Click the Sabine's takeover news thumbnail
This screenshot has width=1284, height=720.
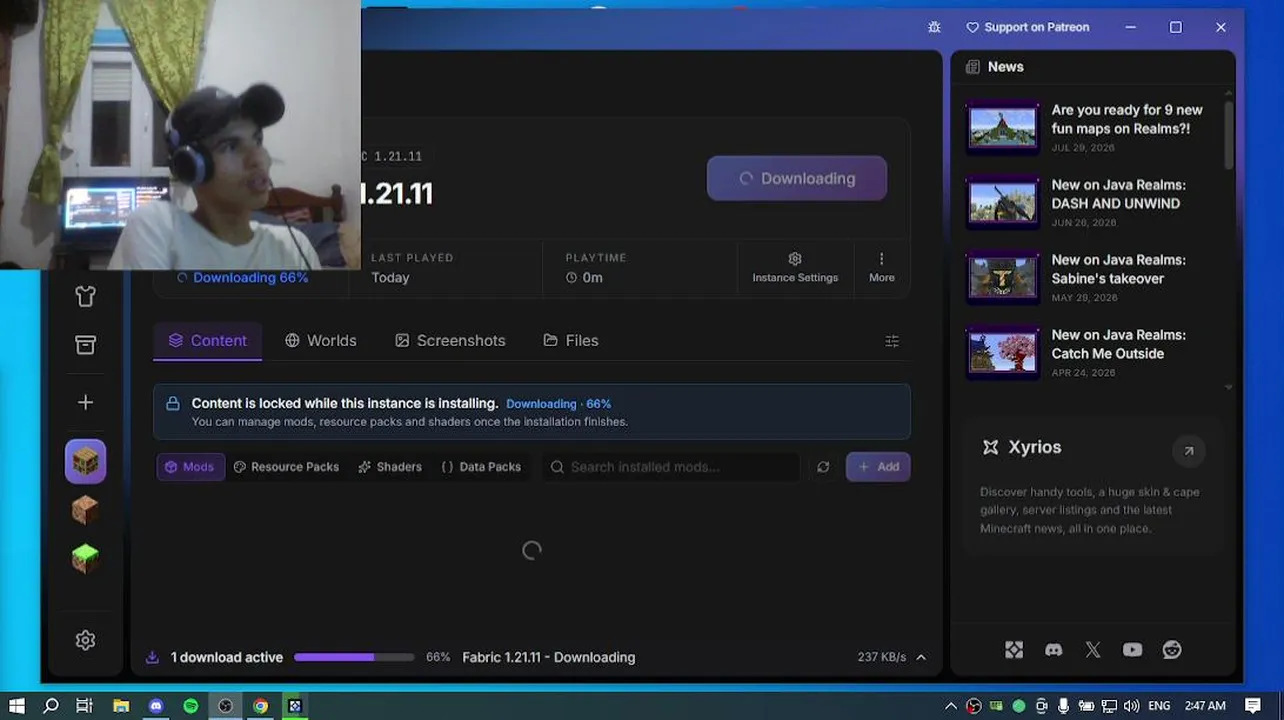(x=1003, y=277)
